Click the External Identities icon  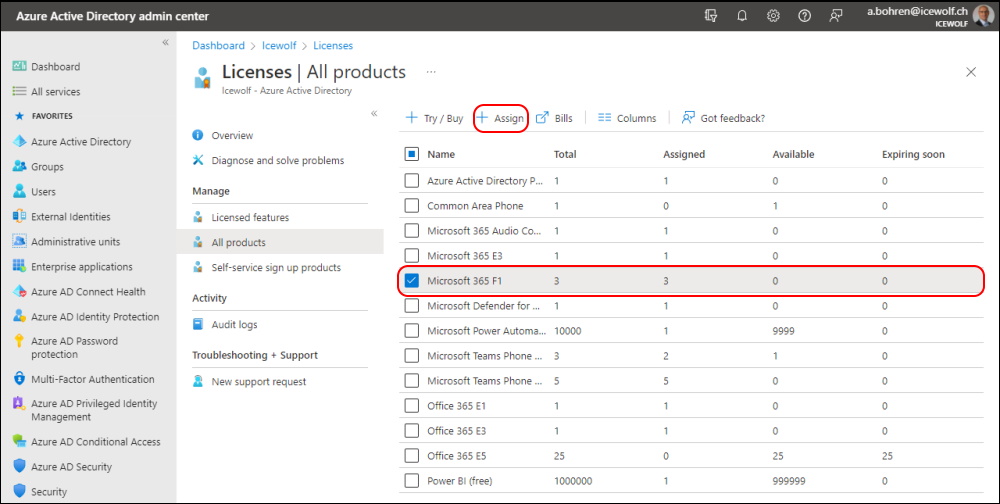(20, 216)
